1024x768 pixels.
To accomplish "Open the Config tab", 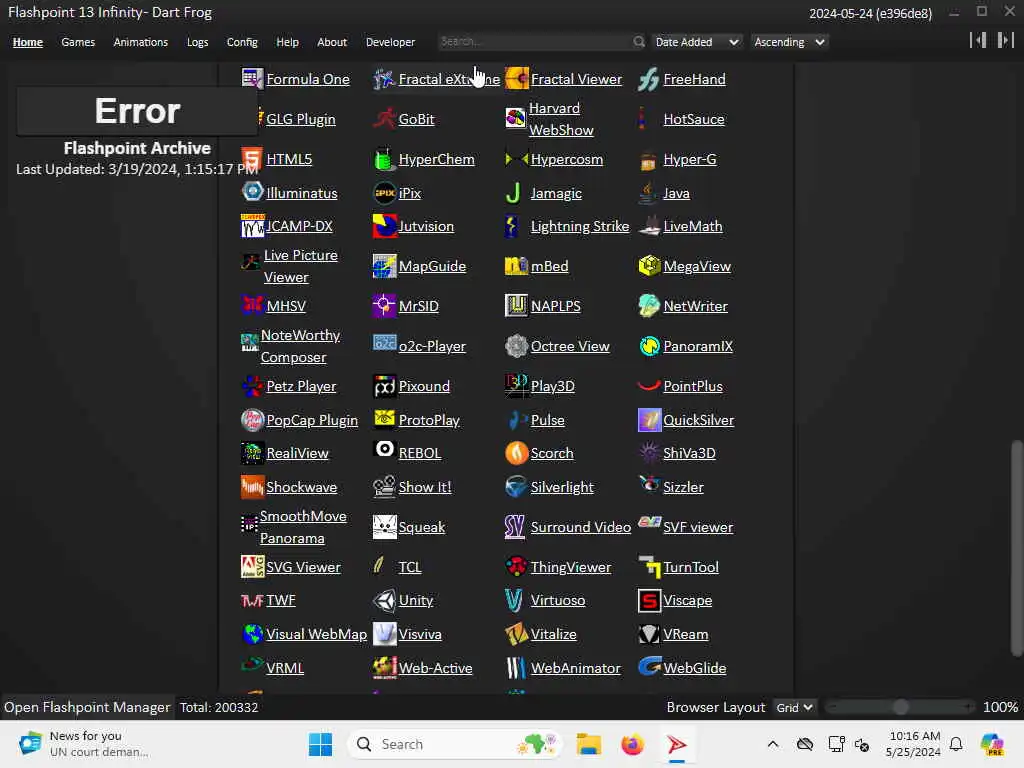I will tap(242, 42).
